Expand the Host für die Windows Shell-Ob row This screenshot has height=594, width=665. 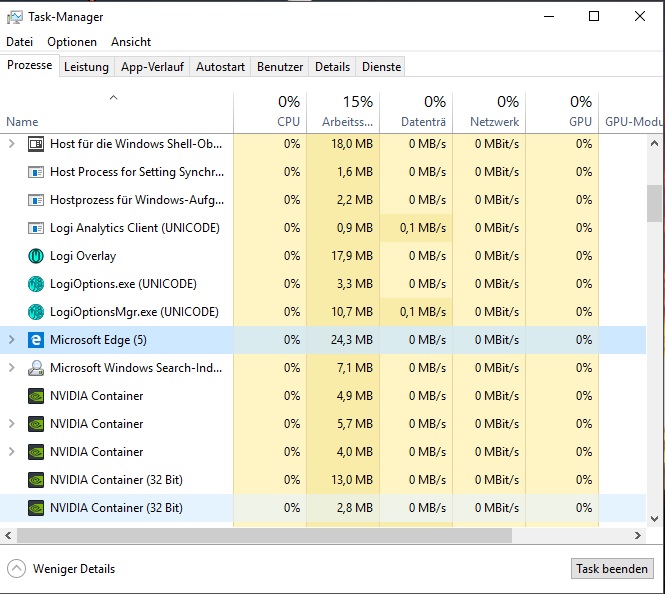coord(12,144)
